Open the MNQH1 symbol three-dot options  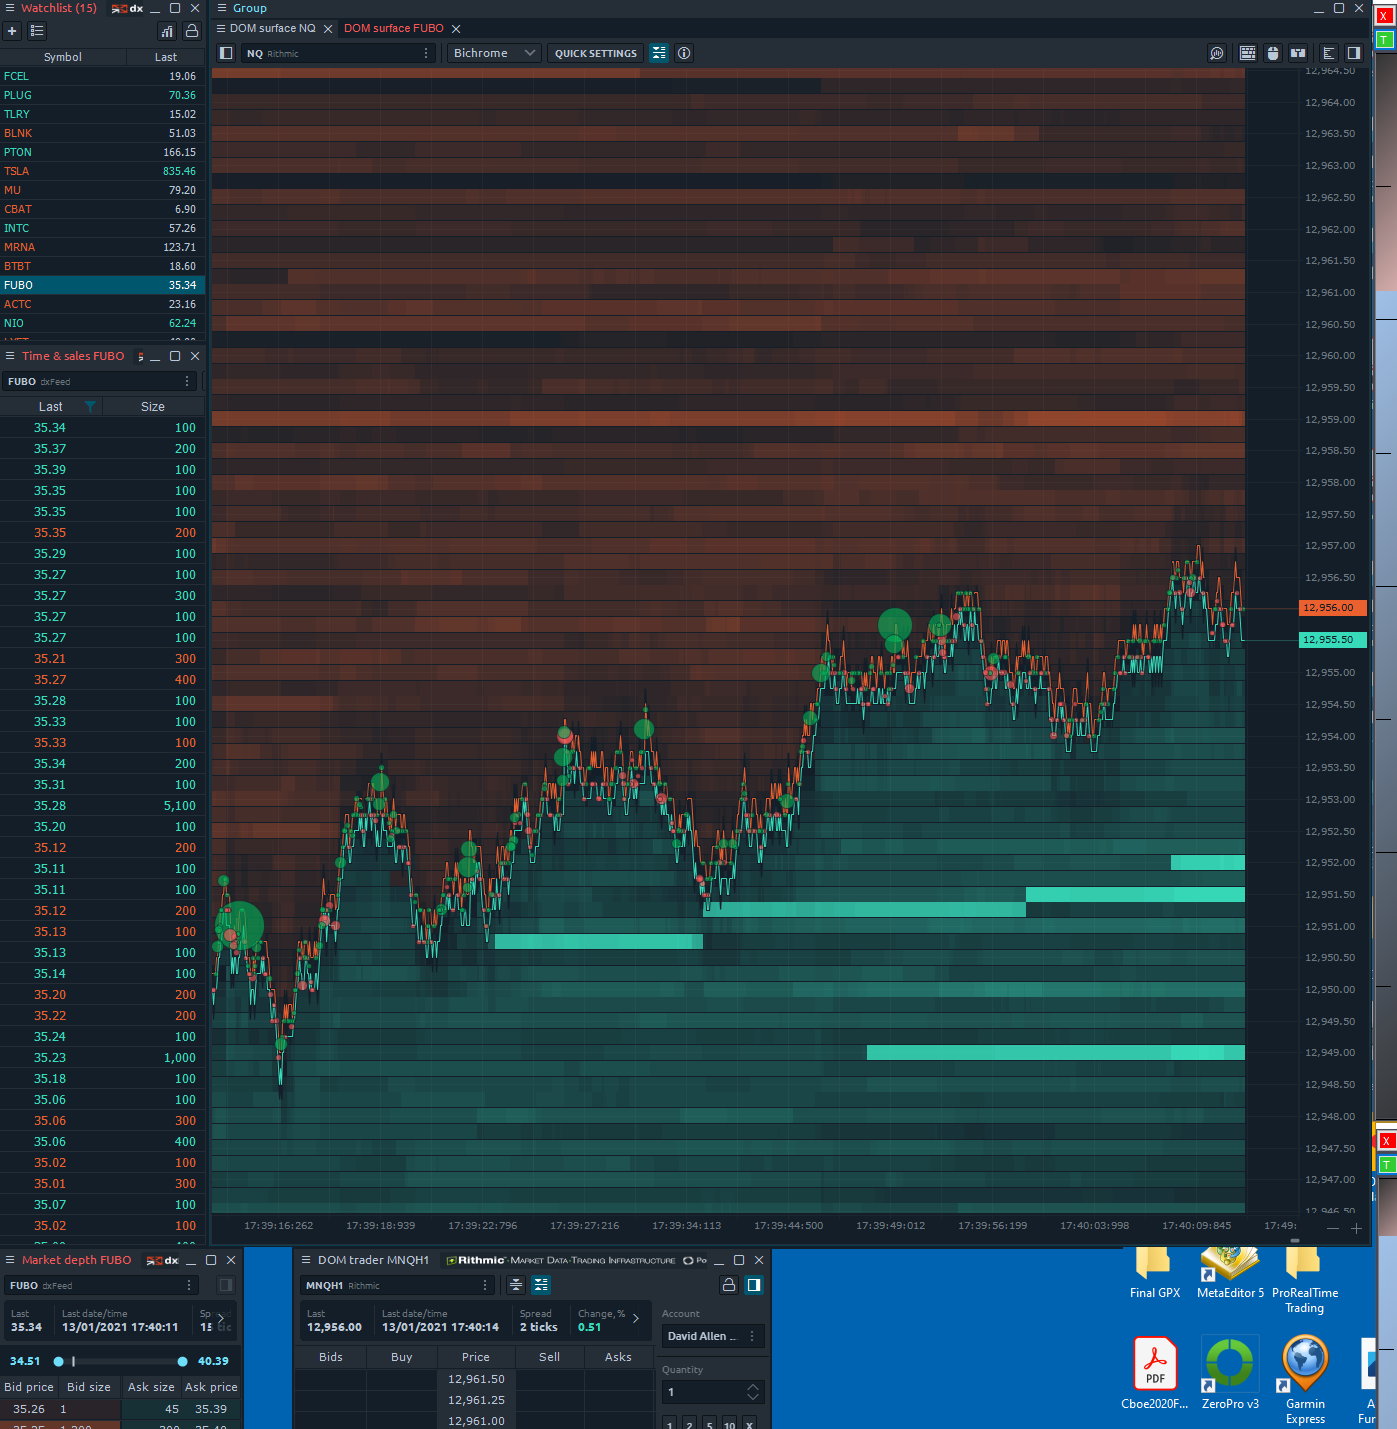pyautogui.click(x=485, y=1285)
